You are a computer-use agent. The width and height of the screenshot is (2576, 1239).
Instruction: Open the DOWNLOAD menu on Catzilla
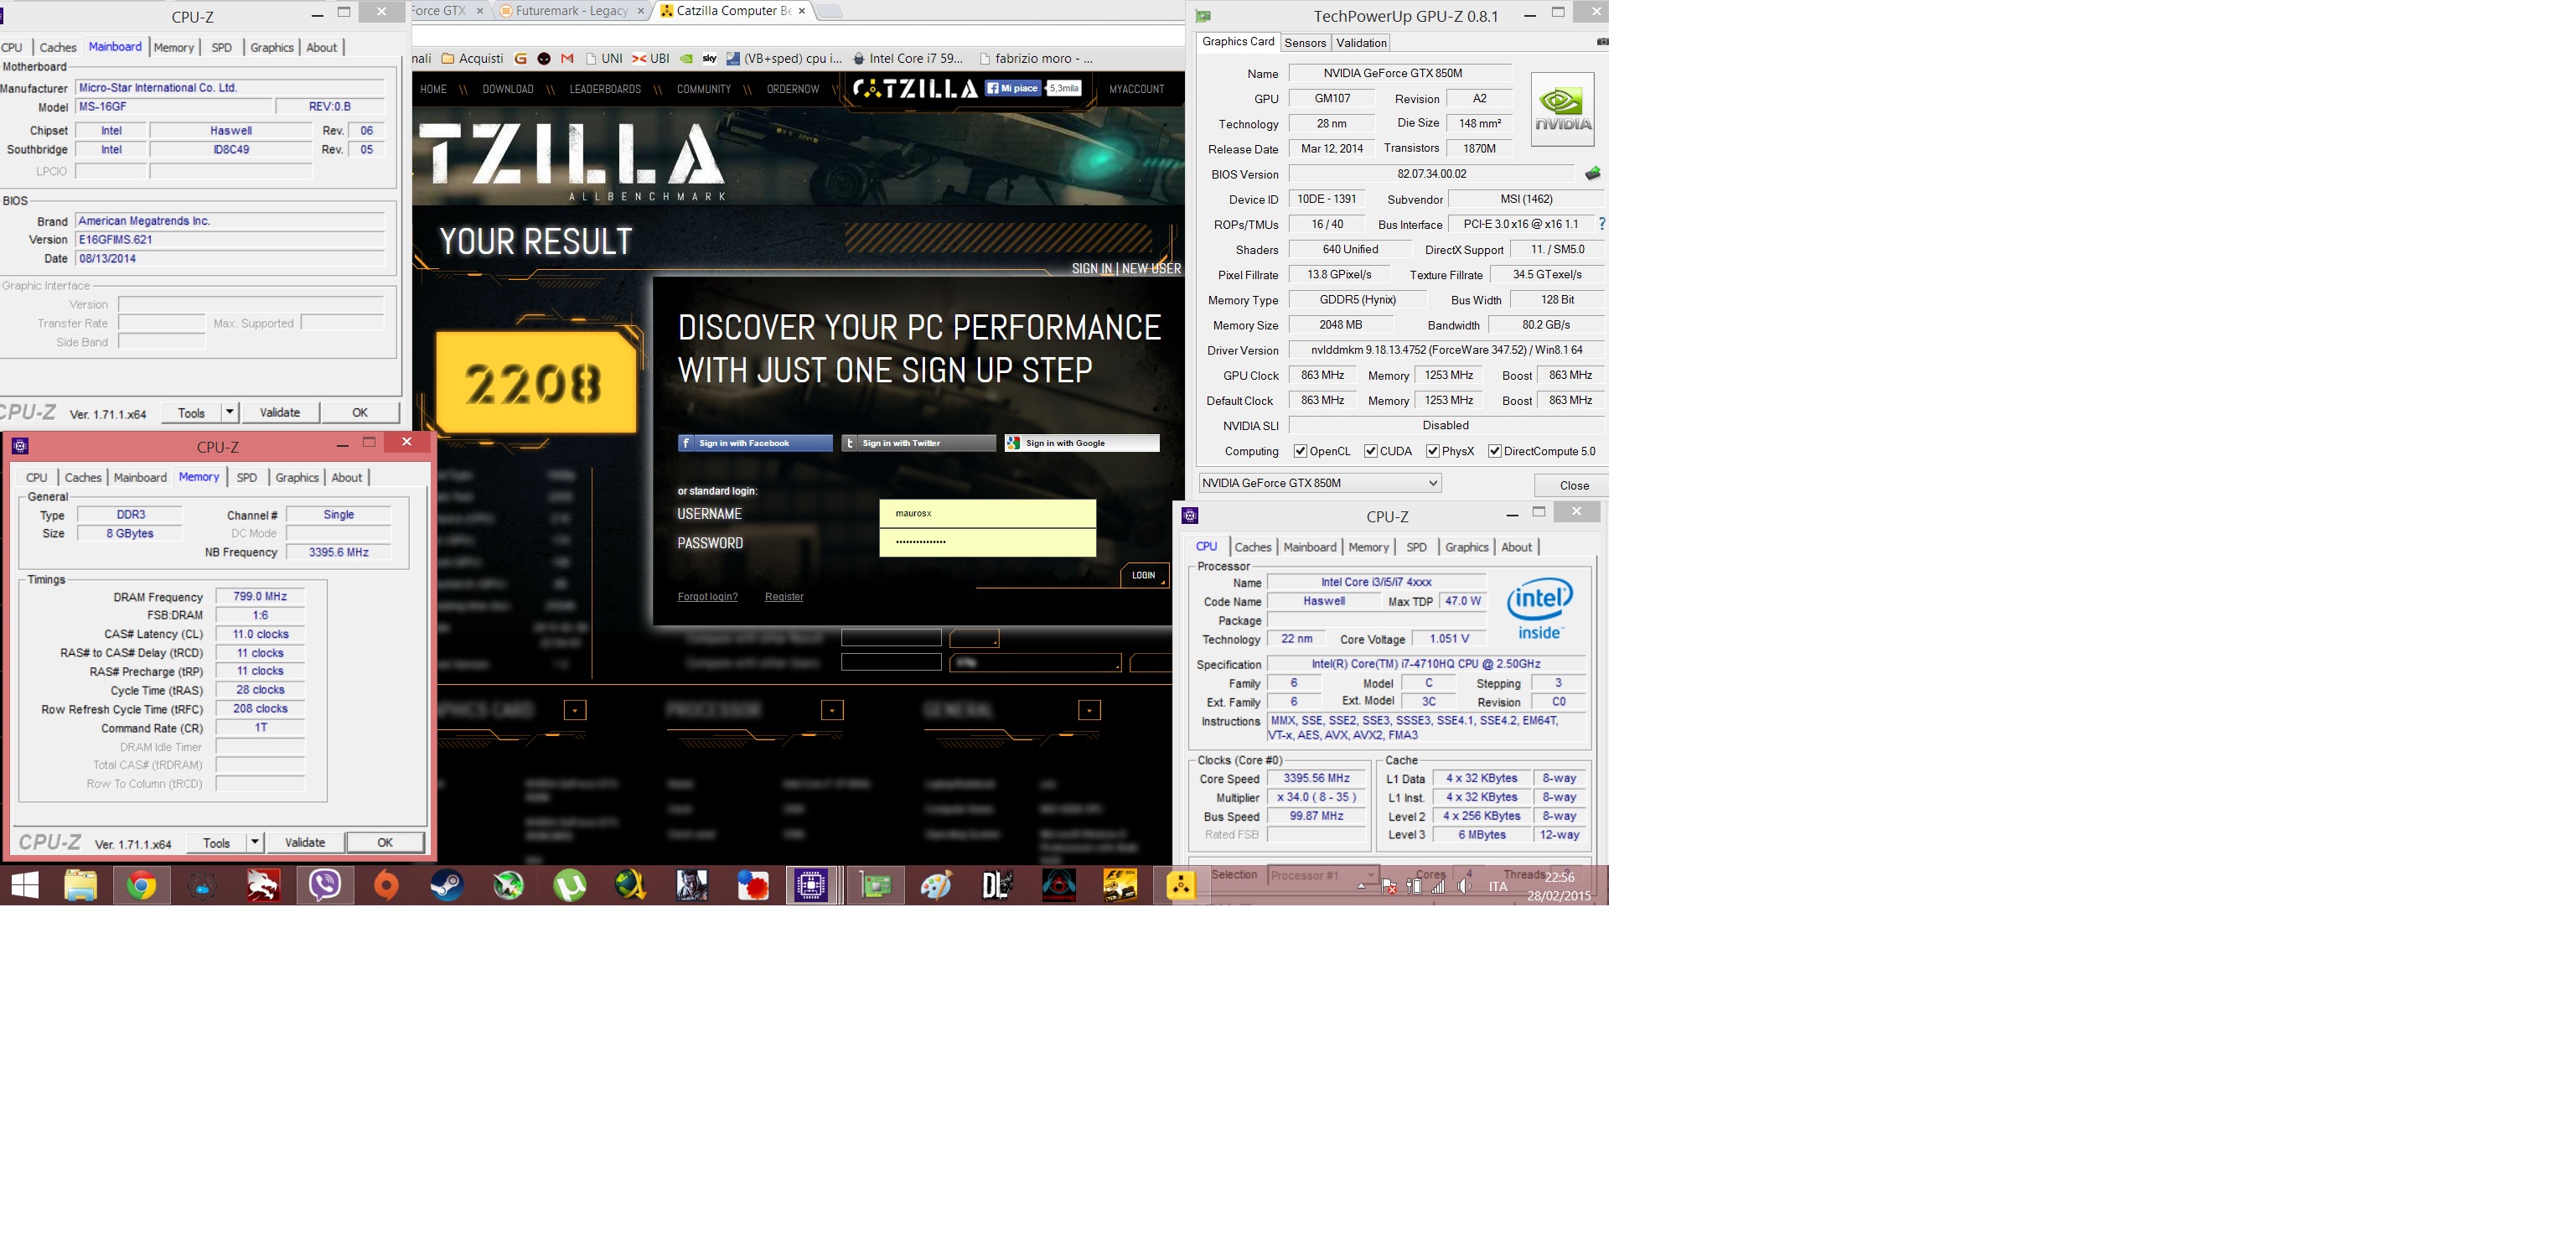(508, 89)
